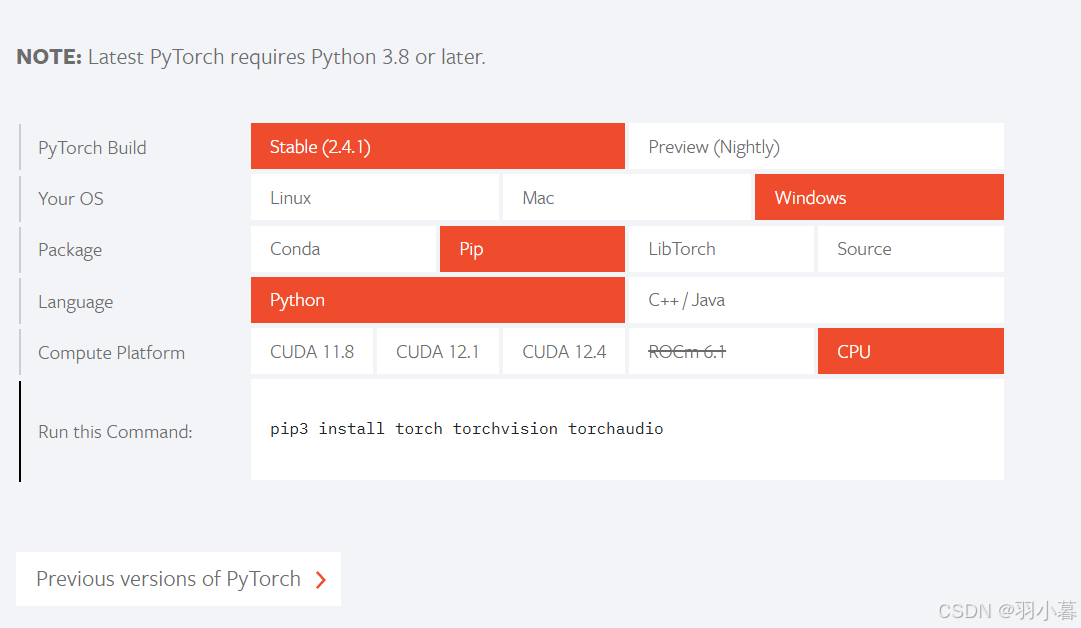Choose the LibTorch package
This screenshot has height=628, width=1081.
[721, 249]
